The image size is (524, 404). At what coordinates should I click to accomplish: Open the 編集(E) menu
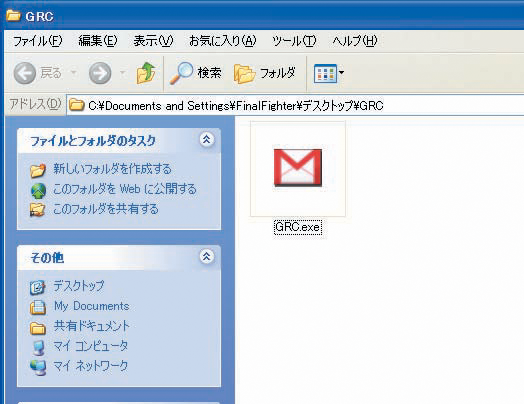98,41
